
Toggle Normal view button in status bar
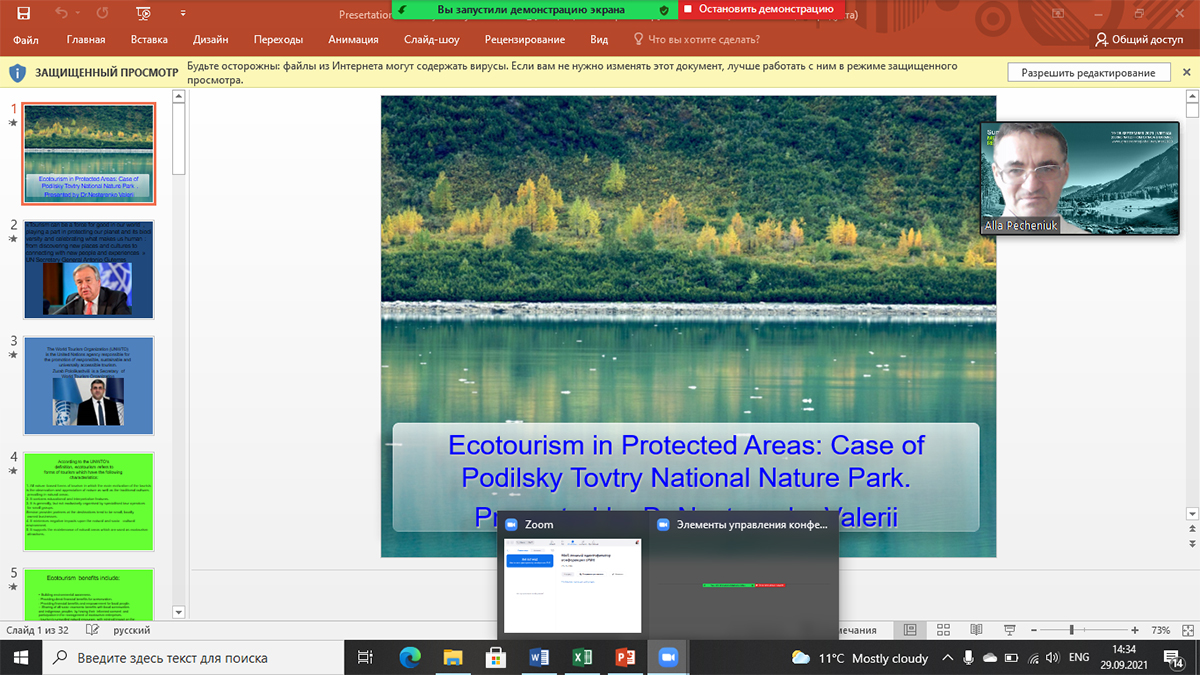coord(910,630)
